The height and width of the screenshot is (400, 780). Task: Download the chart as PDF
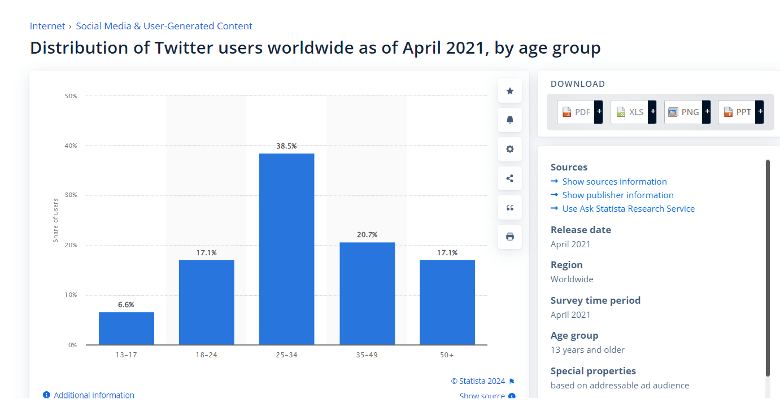click(576, 112)
